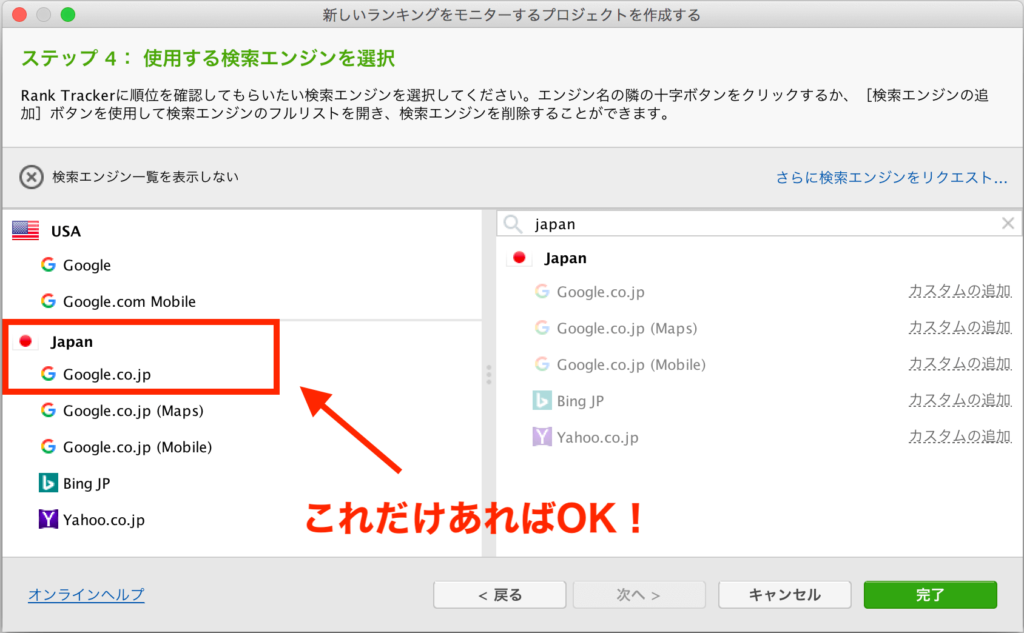Viewport: 1024px width, 633px height.
Task: Click 'カスタムの追加' for Google.co.jp (Maps)
Action: coord(960,327)
